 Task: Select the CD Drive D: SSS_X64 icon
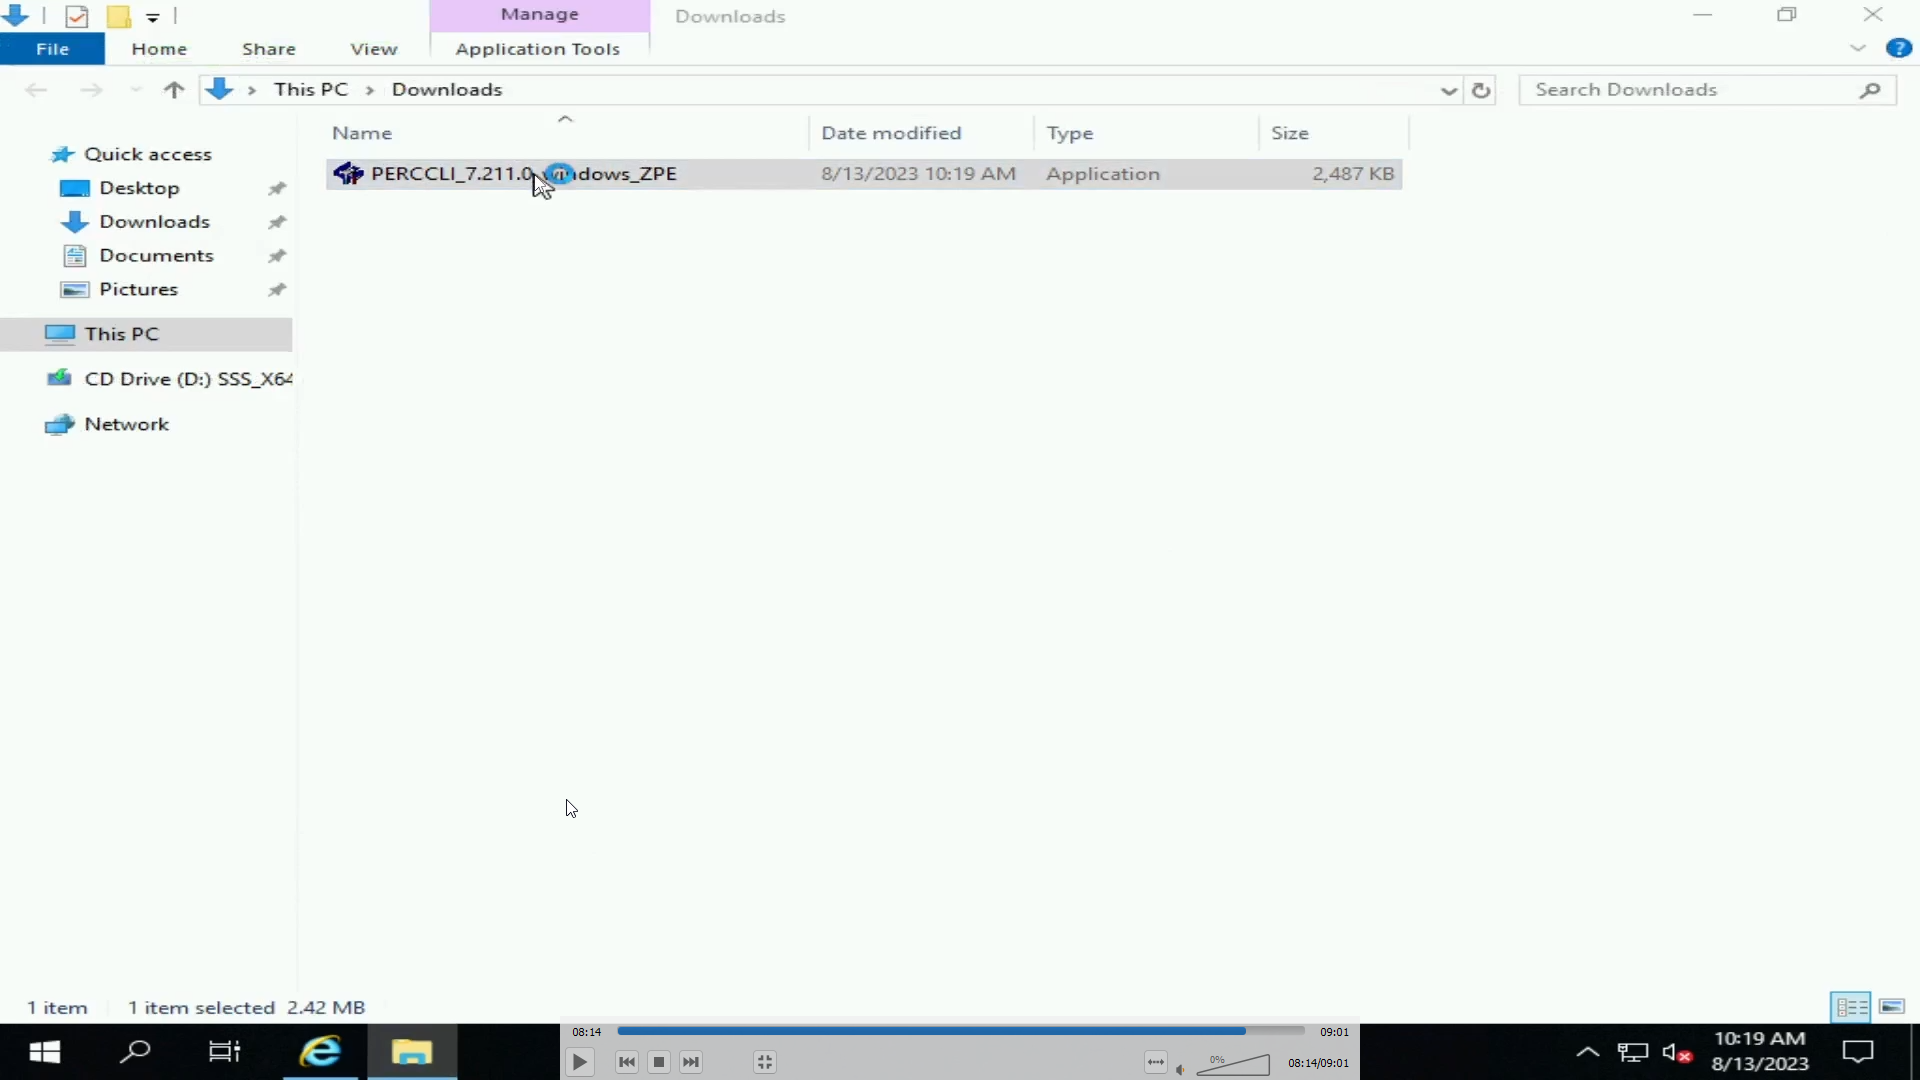[x=62, y=380]
